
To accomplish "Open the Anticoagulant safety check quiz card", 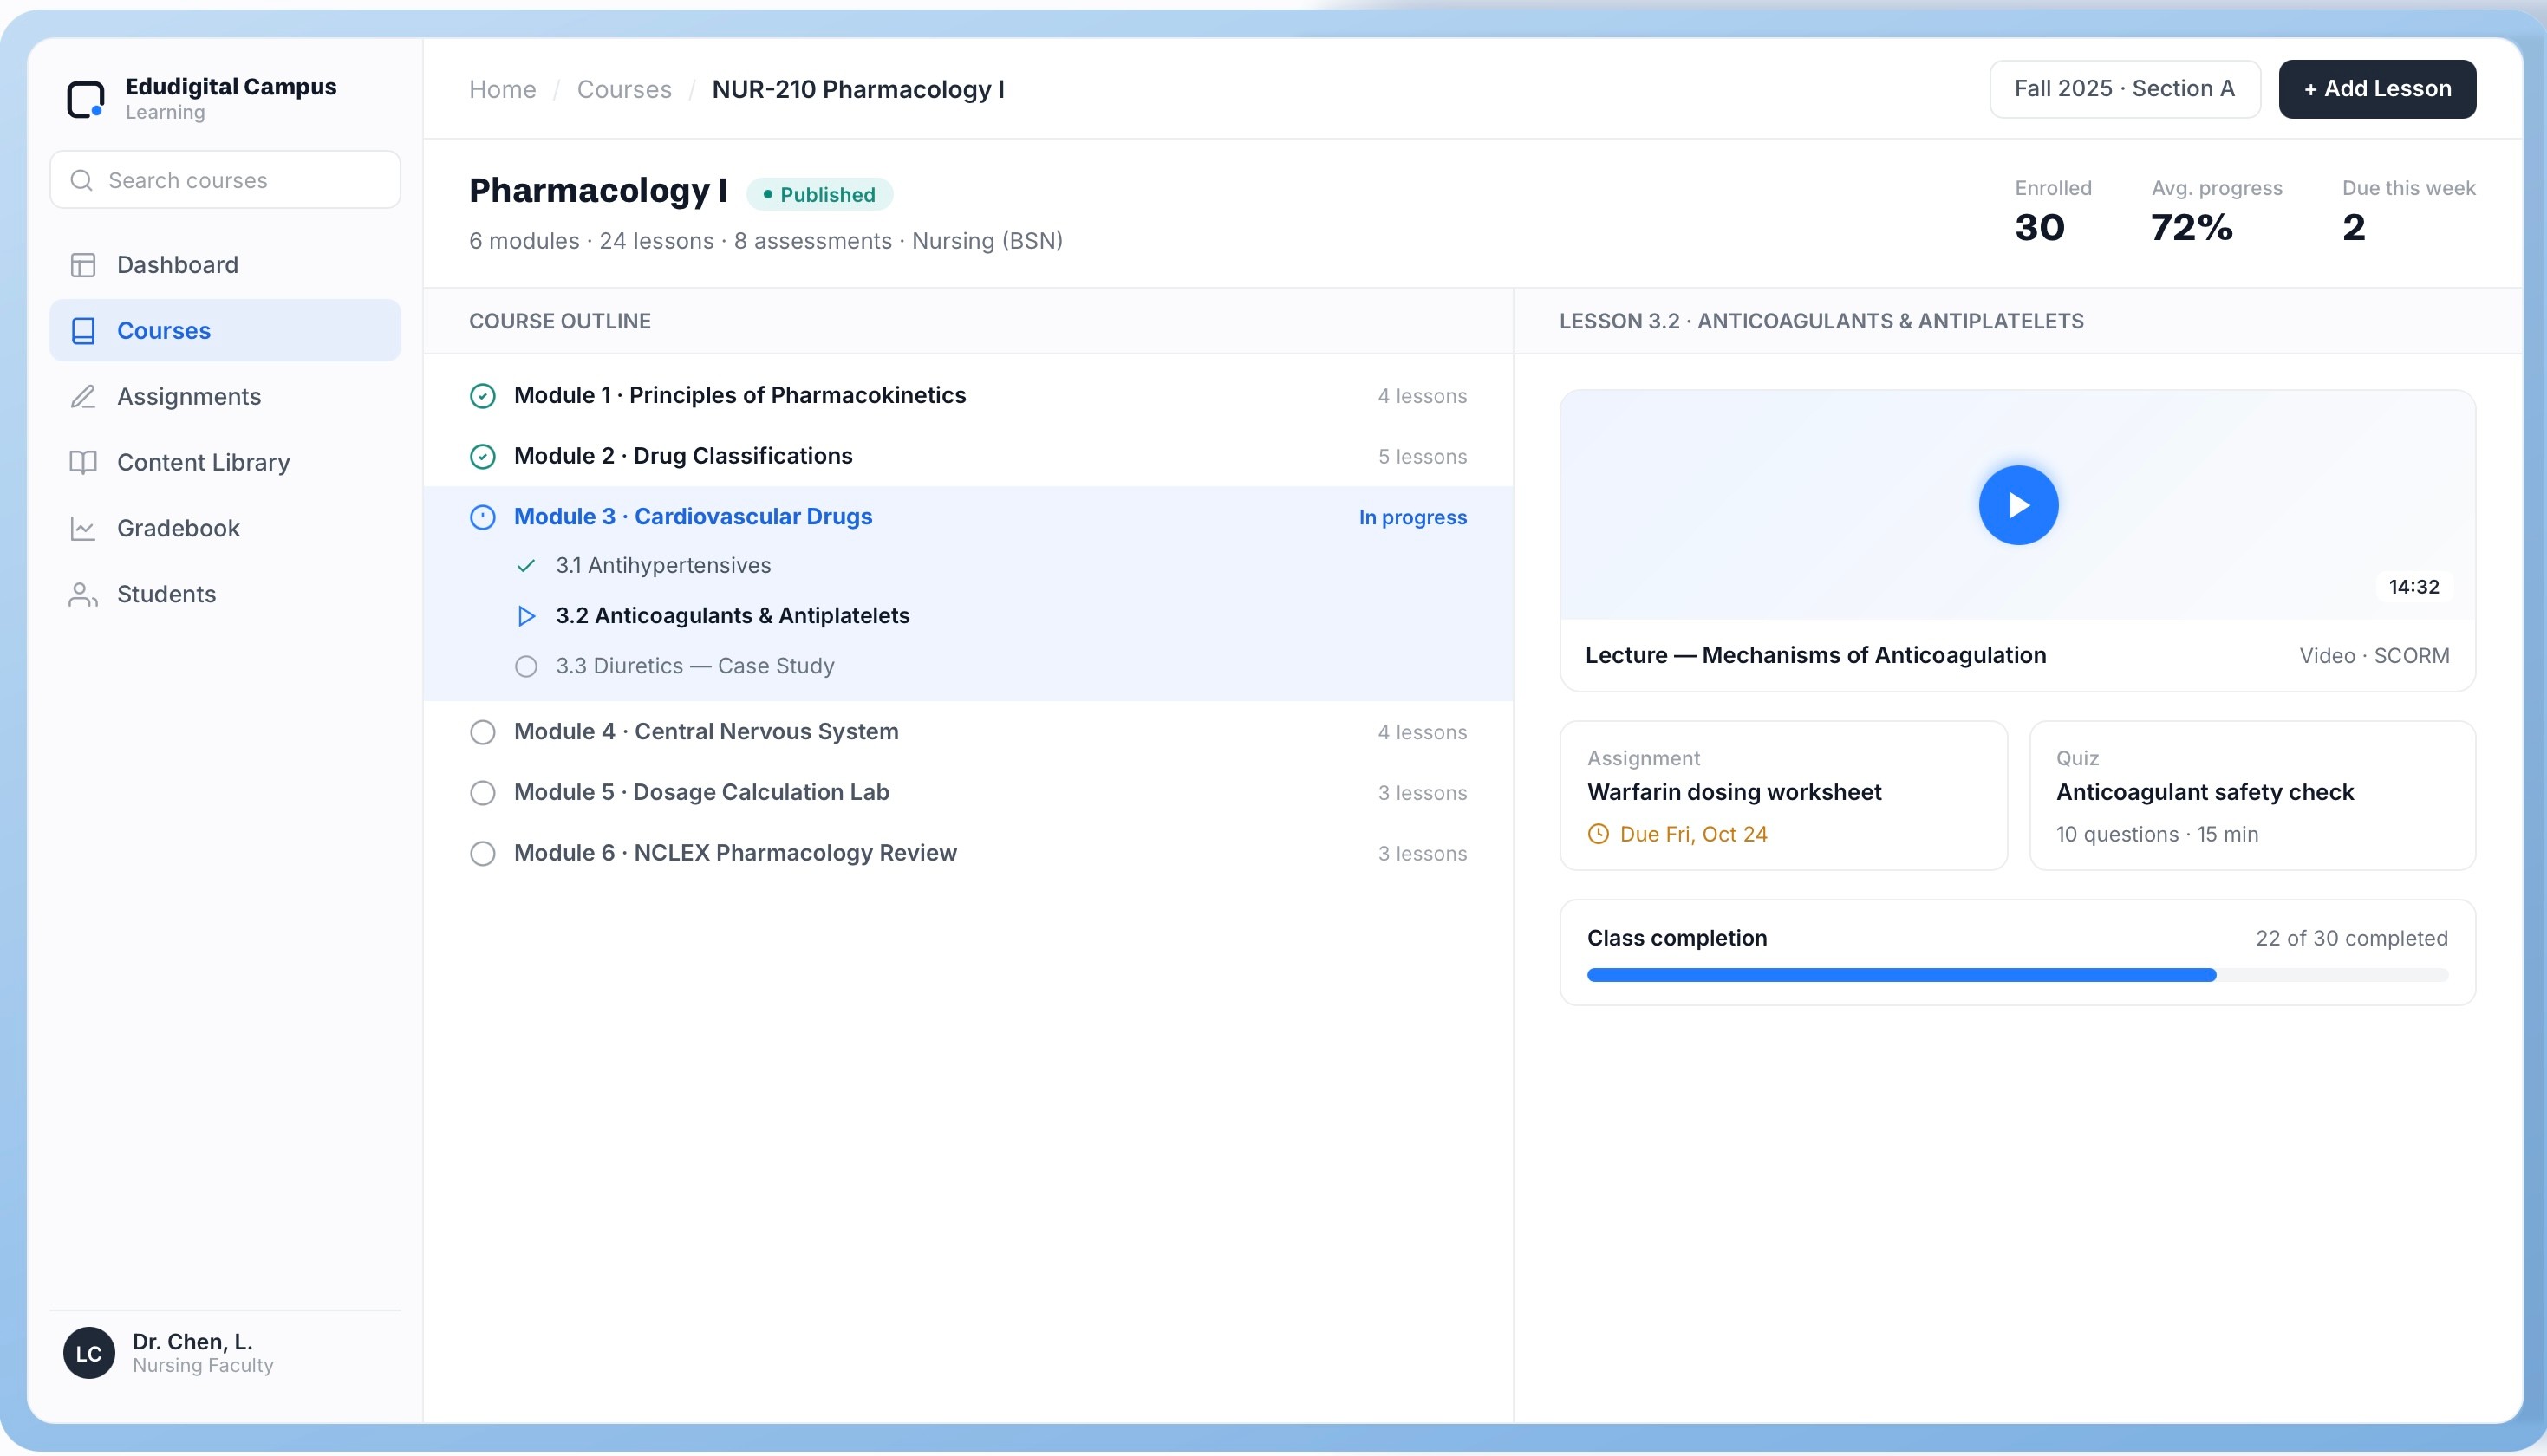I will tap(2252, 796).
